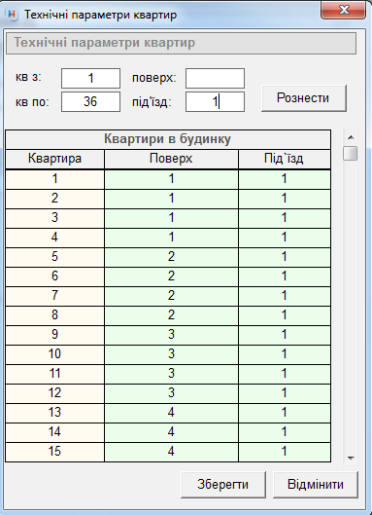Click the Рознести button

click(x=304, y=98)
